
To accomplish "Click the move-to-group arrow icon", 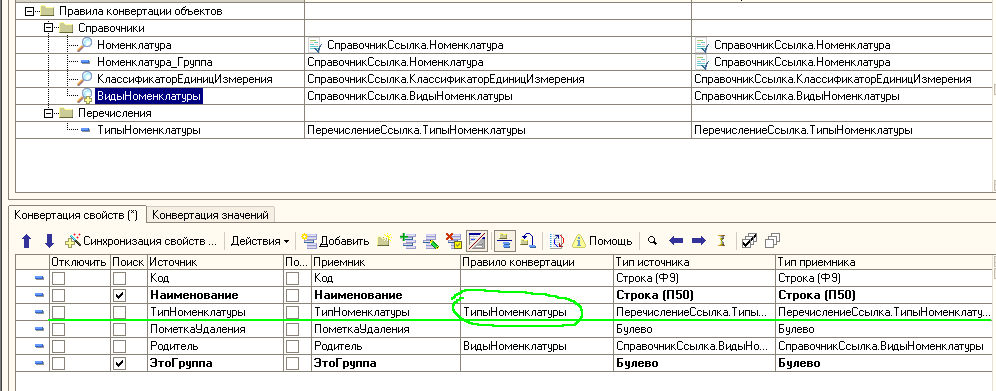I will (528, 241).
